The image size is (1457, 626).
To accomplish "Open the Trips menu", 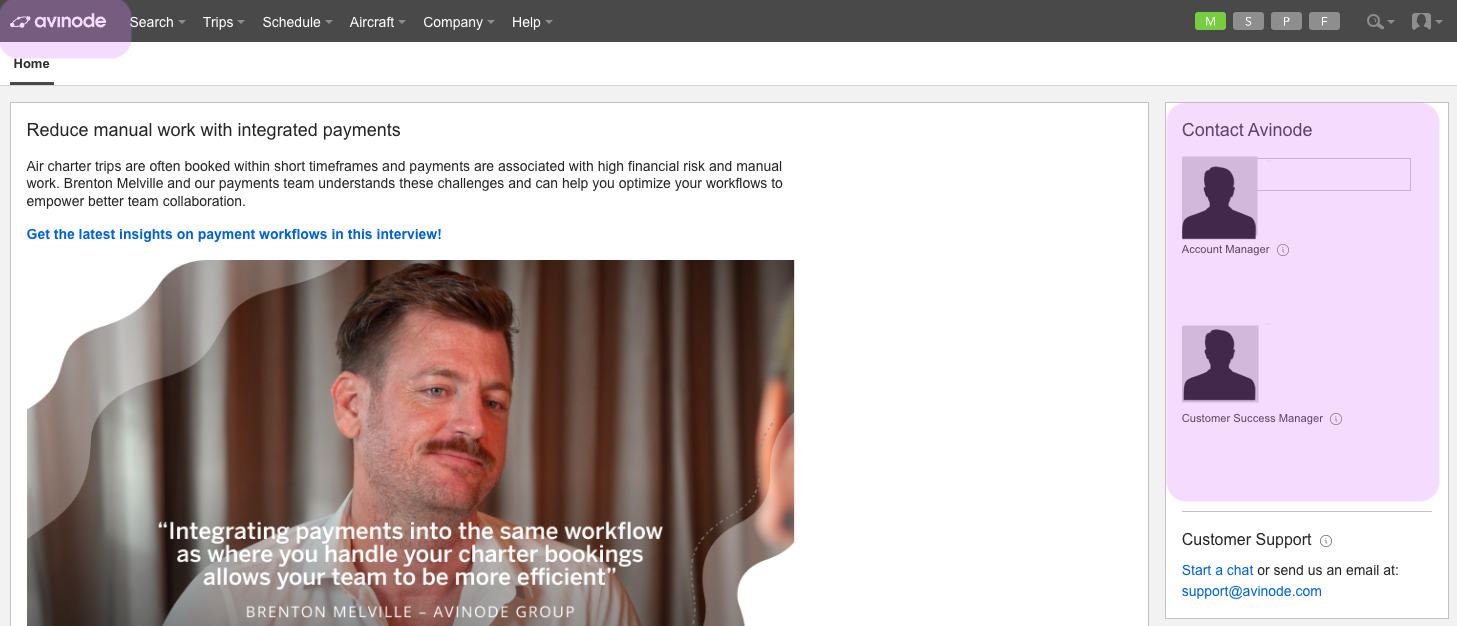I will [x=224, y=22].
